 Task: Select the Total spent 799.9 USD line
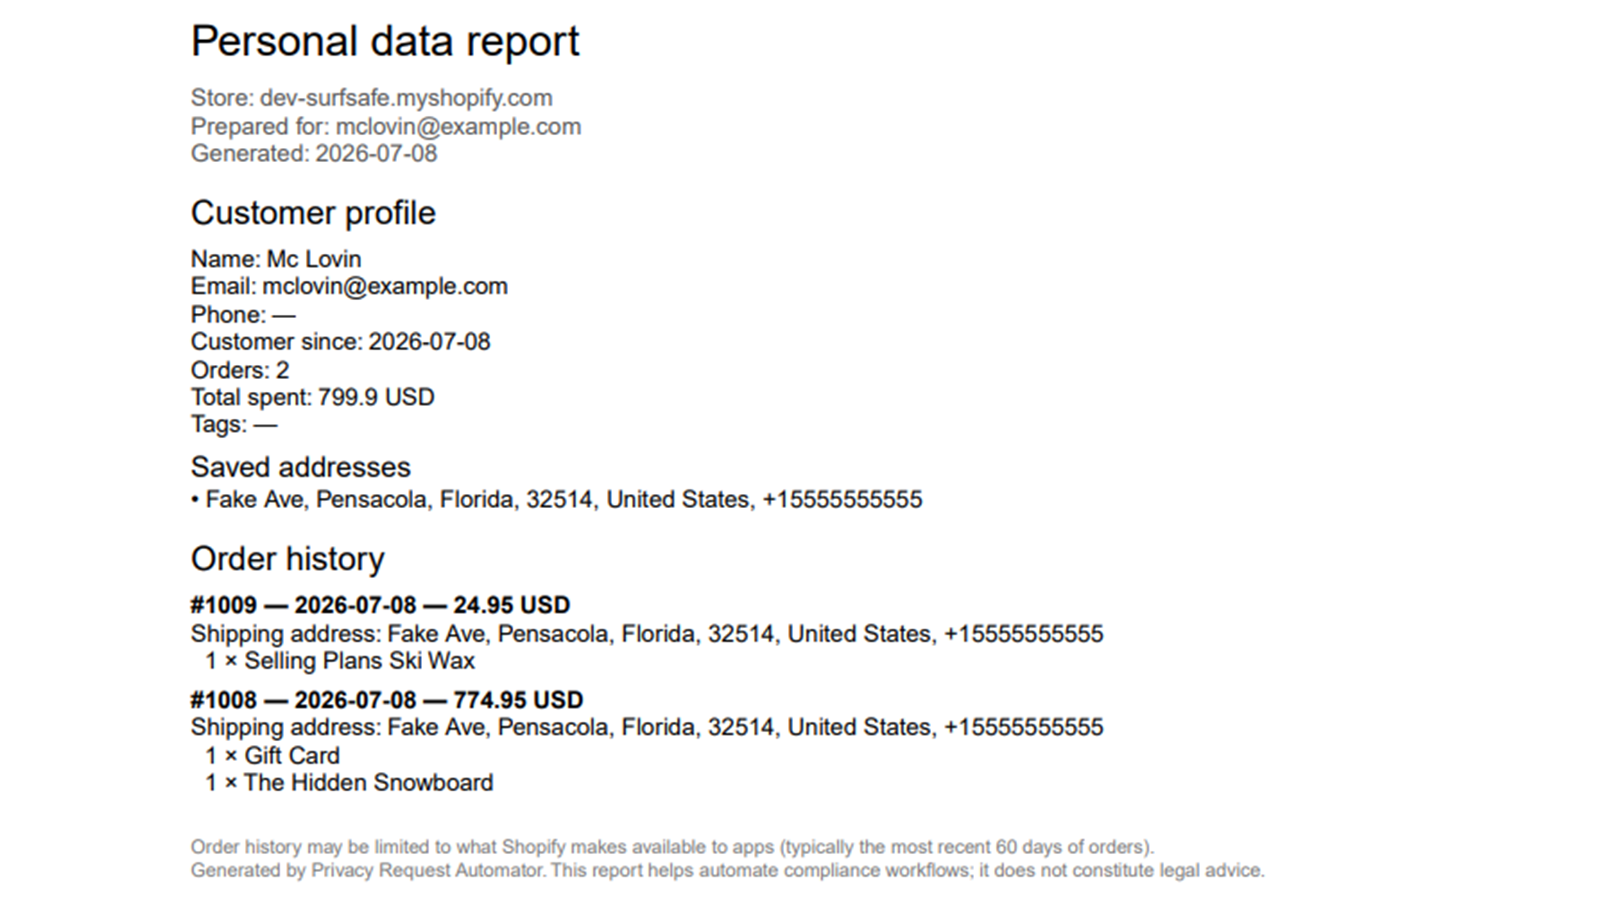click(313, 397)
